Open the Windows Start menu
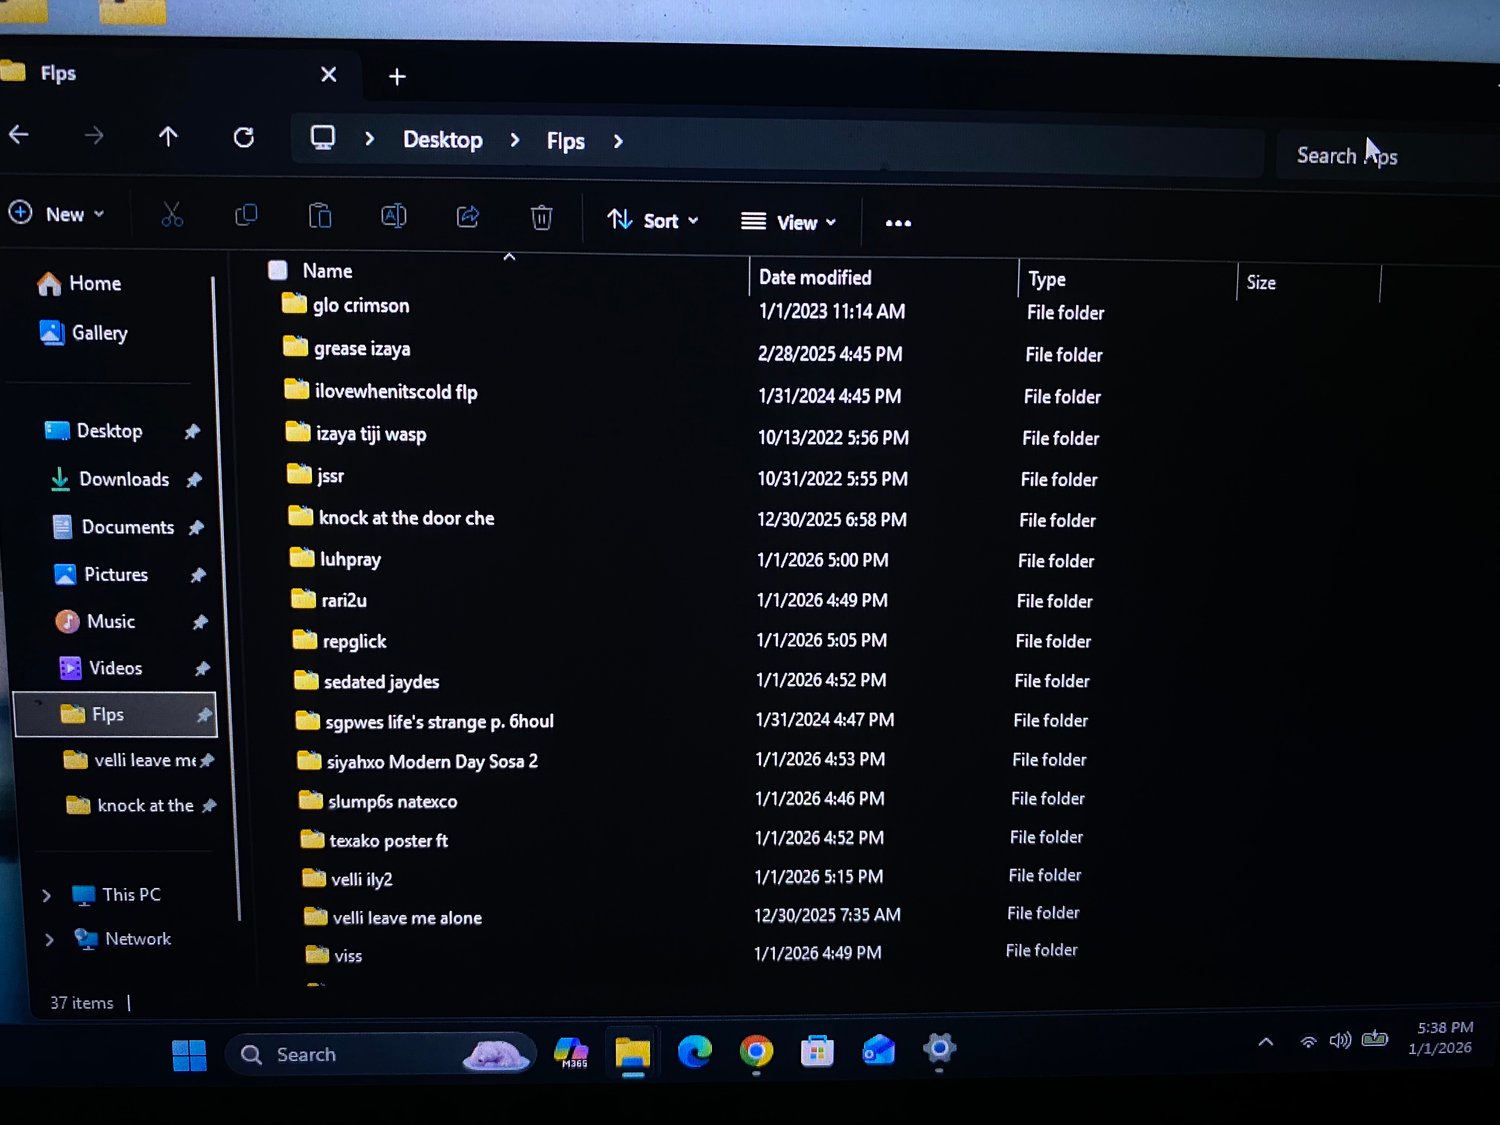This screenshot has width=1500, height=1125. [x=189, y=1055]
